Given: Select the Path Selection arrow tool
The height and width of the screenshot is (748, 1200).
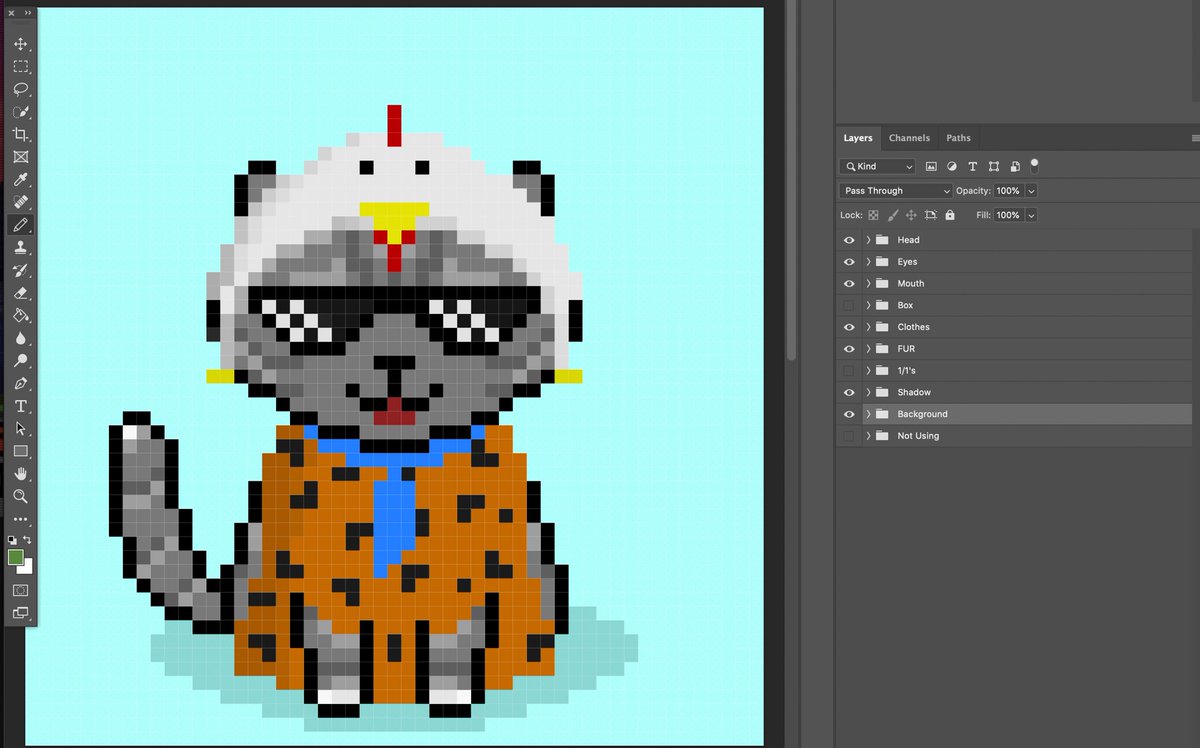Looking at the screenshot, I should point(20,429).
